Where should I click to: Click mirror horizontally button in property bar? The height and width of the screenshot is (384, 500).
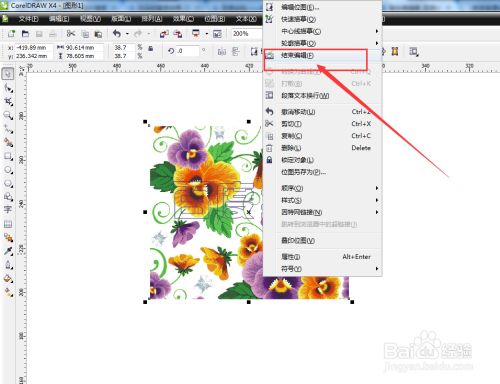click(x=221, y=51)
